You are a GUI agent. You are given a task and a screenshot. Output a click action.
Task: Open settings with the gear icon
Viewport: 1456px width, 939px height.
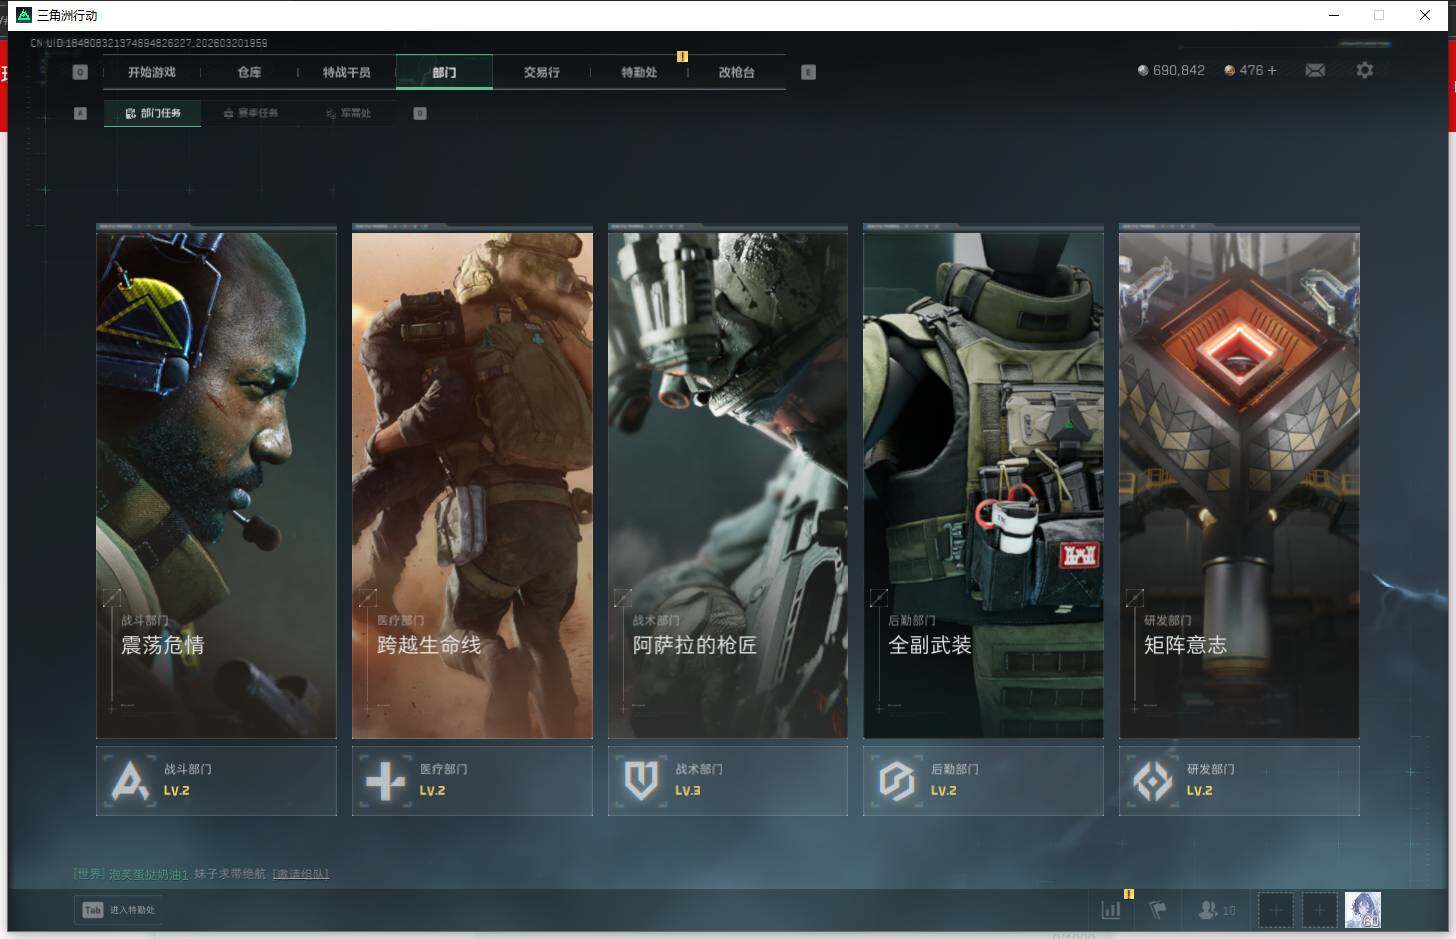(1364, 70)
